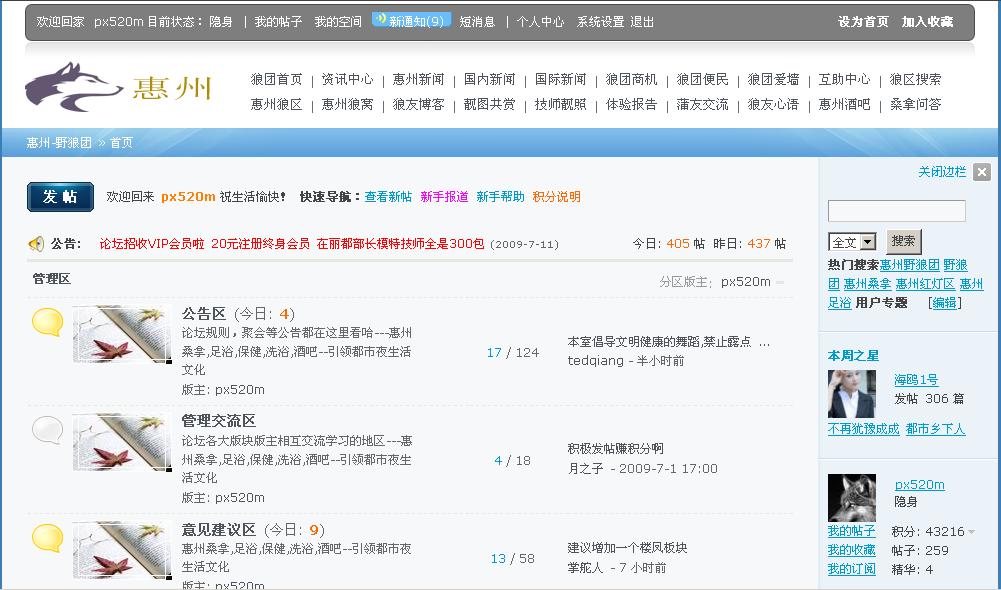Click the yellow speech bubble icon beside 公告区
1001x590 pixels.
[47, 322]
